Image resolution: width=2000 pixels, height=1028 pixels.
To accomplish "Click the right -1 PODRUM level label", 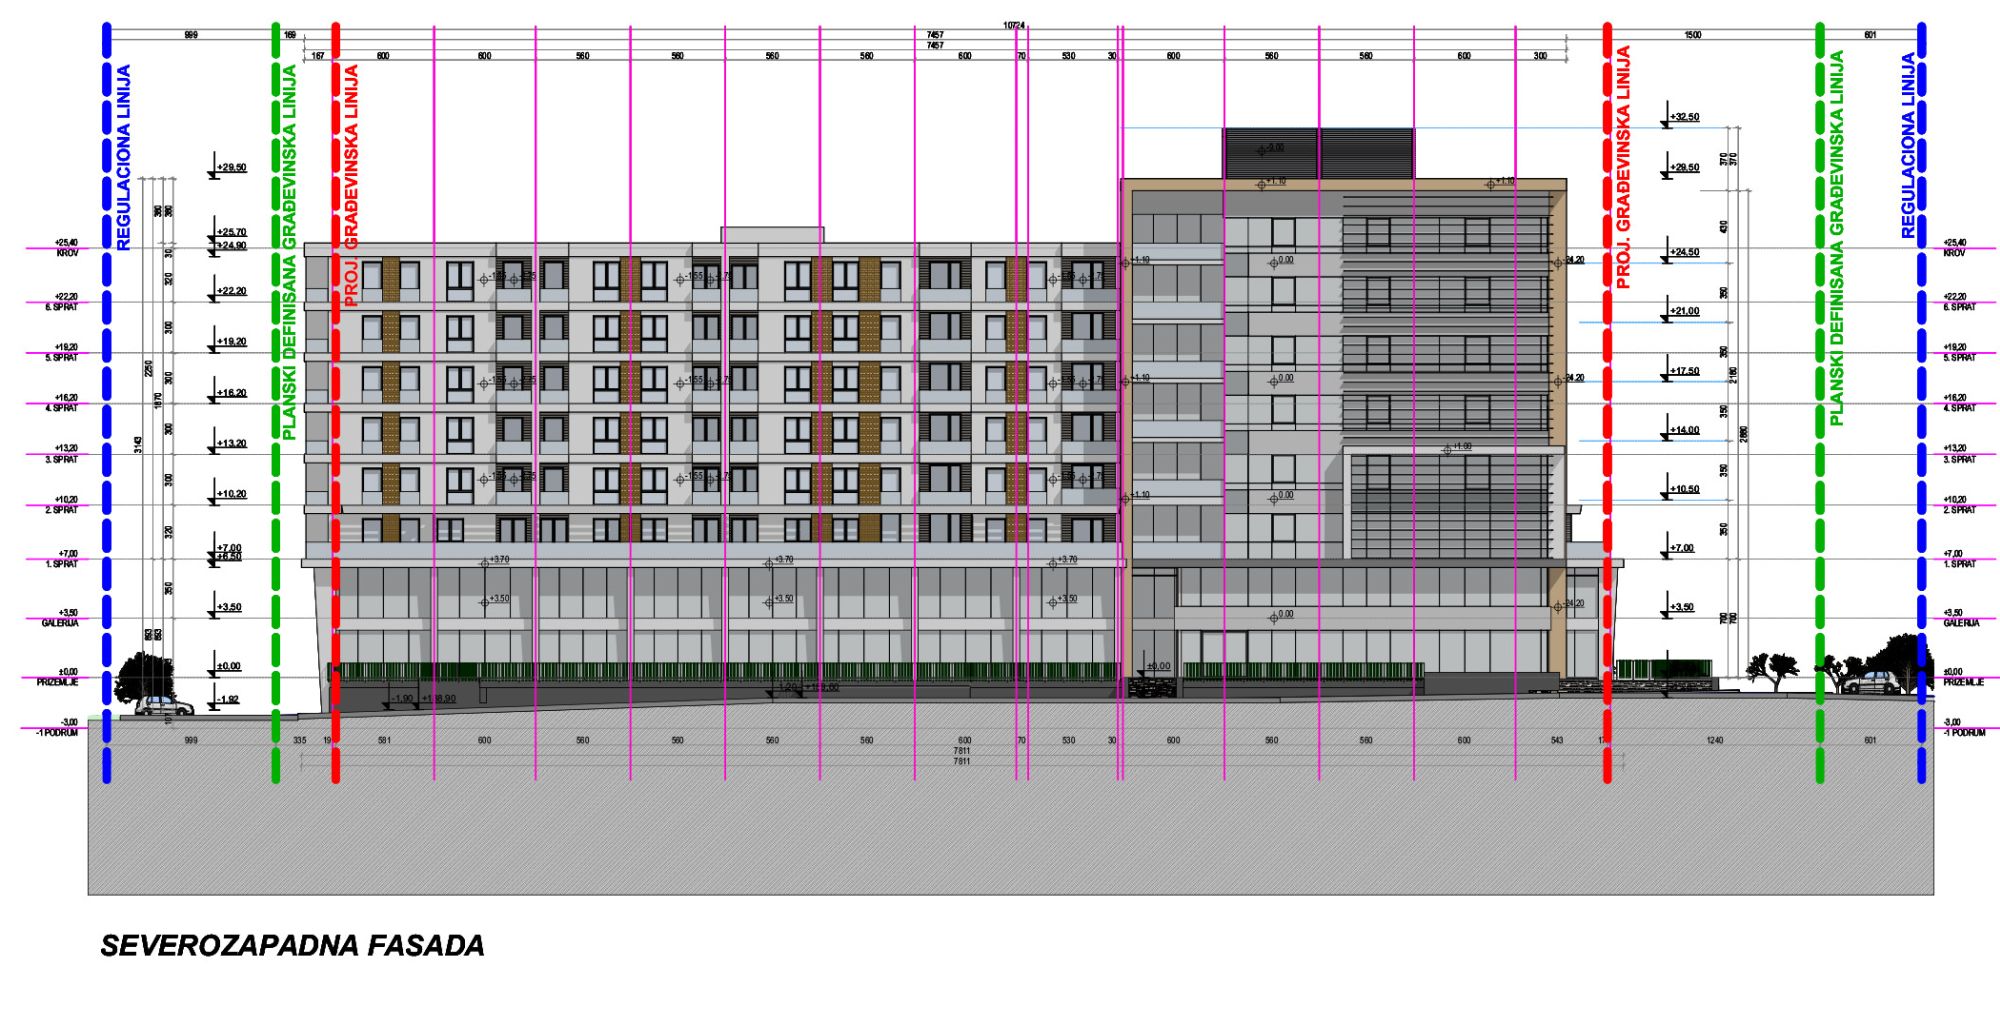I will click(x=1964, y=733).
